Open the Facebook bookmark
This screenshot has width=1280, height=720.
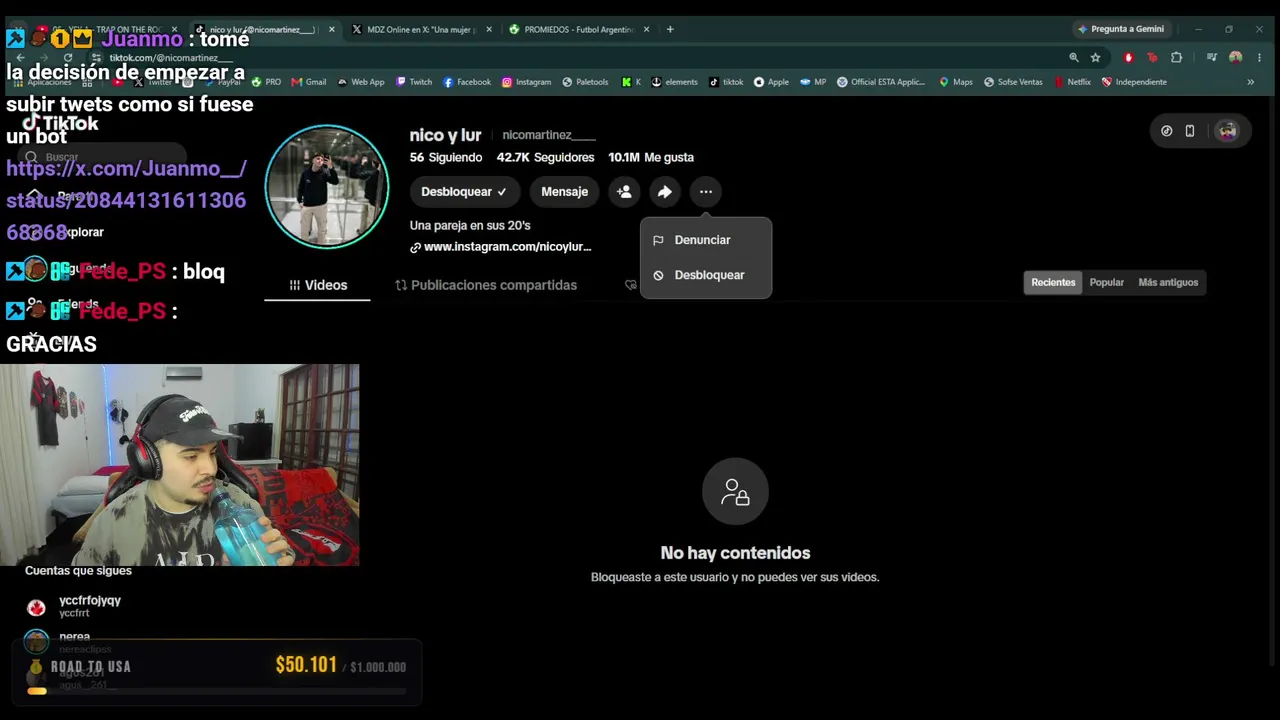click(467, 82)
